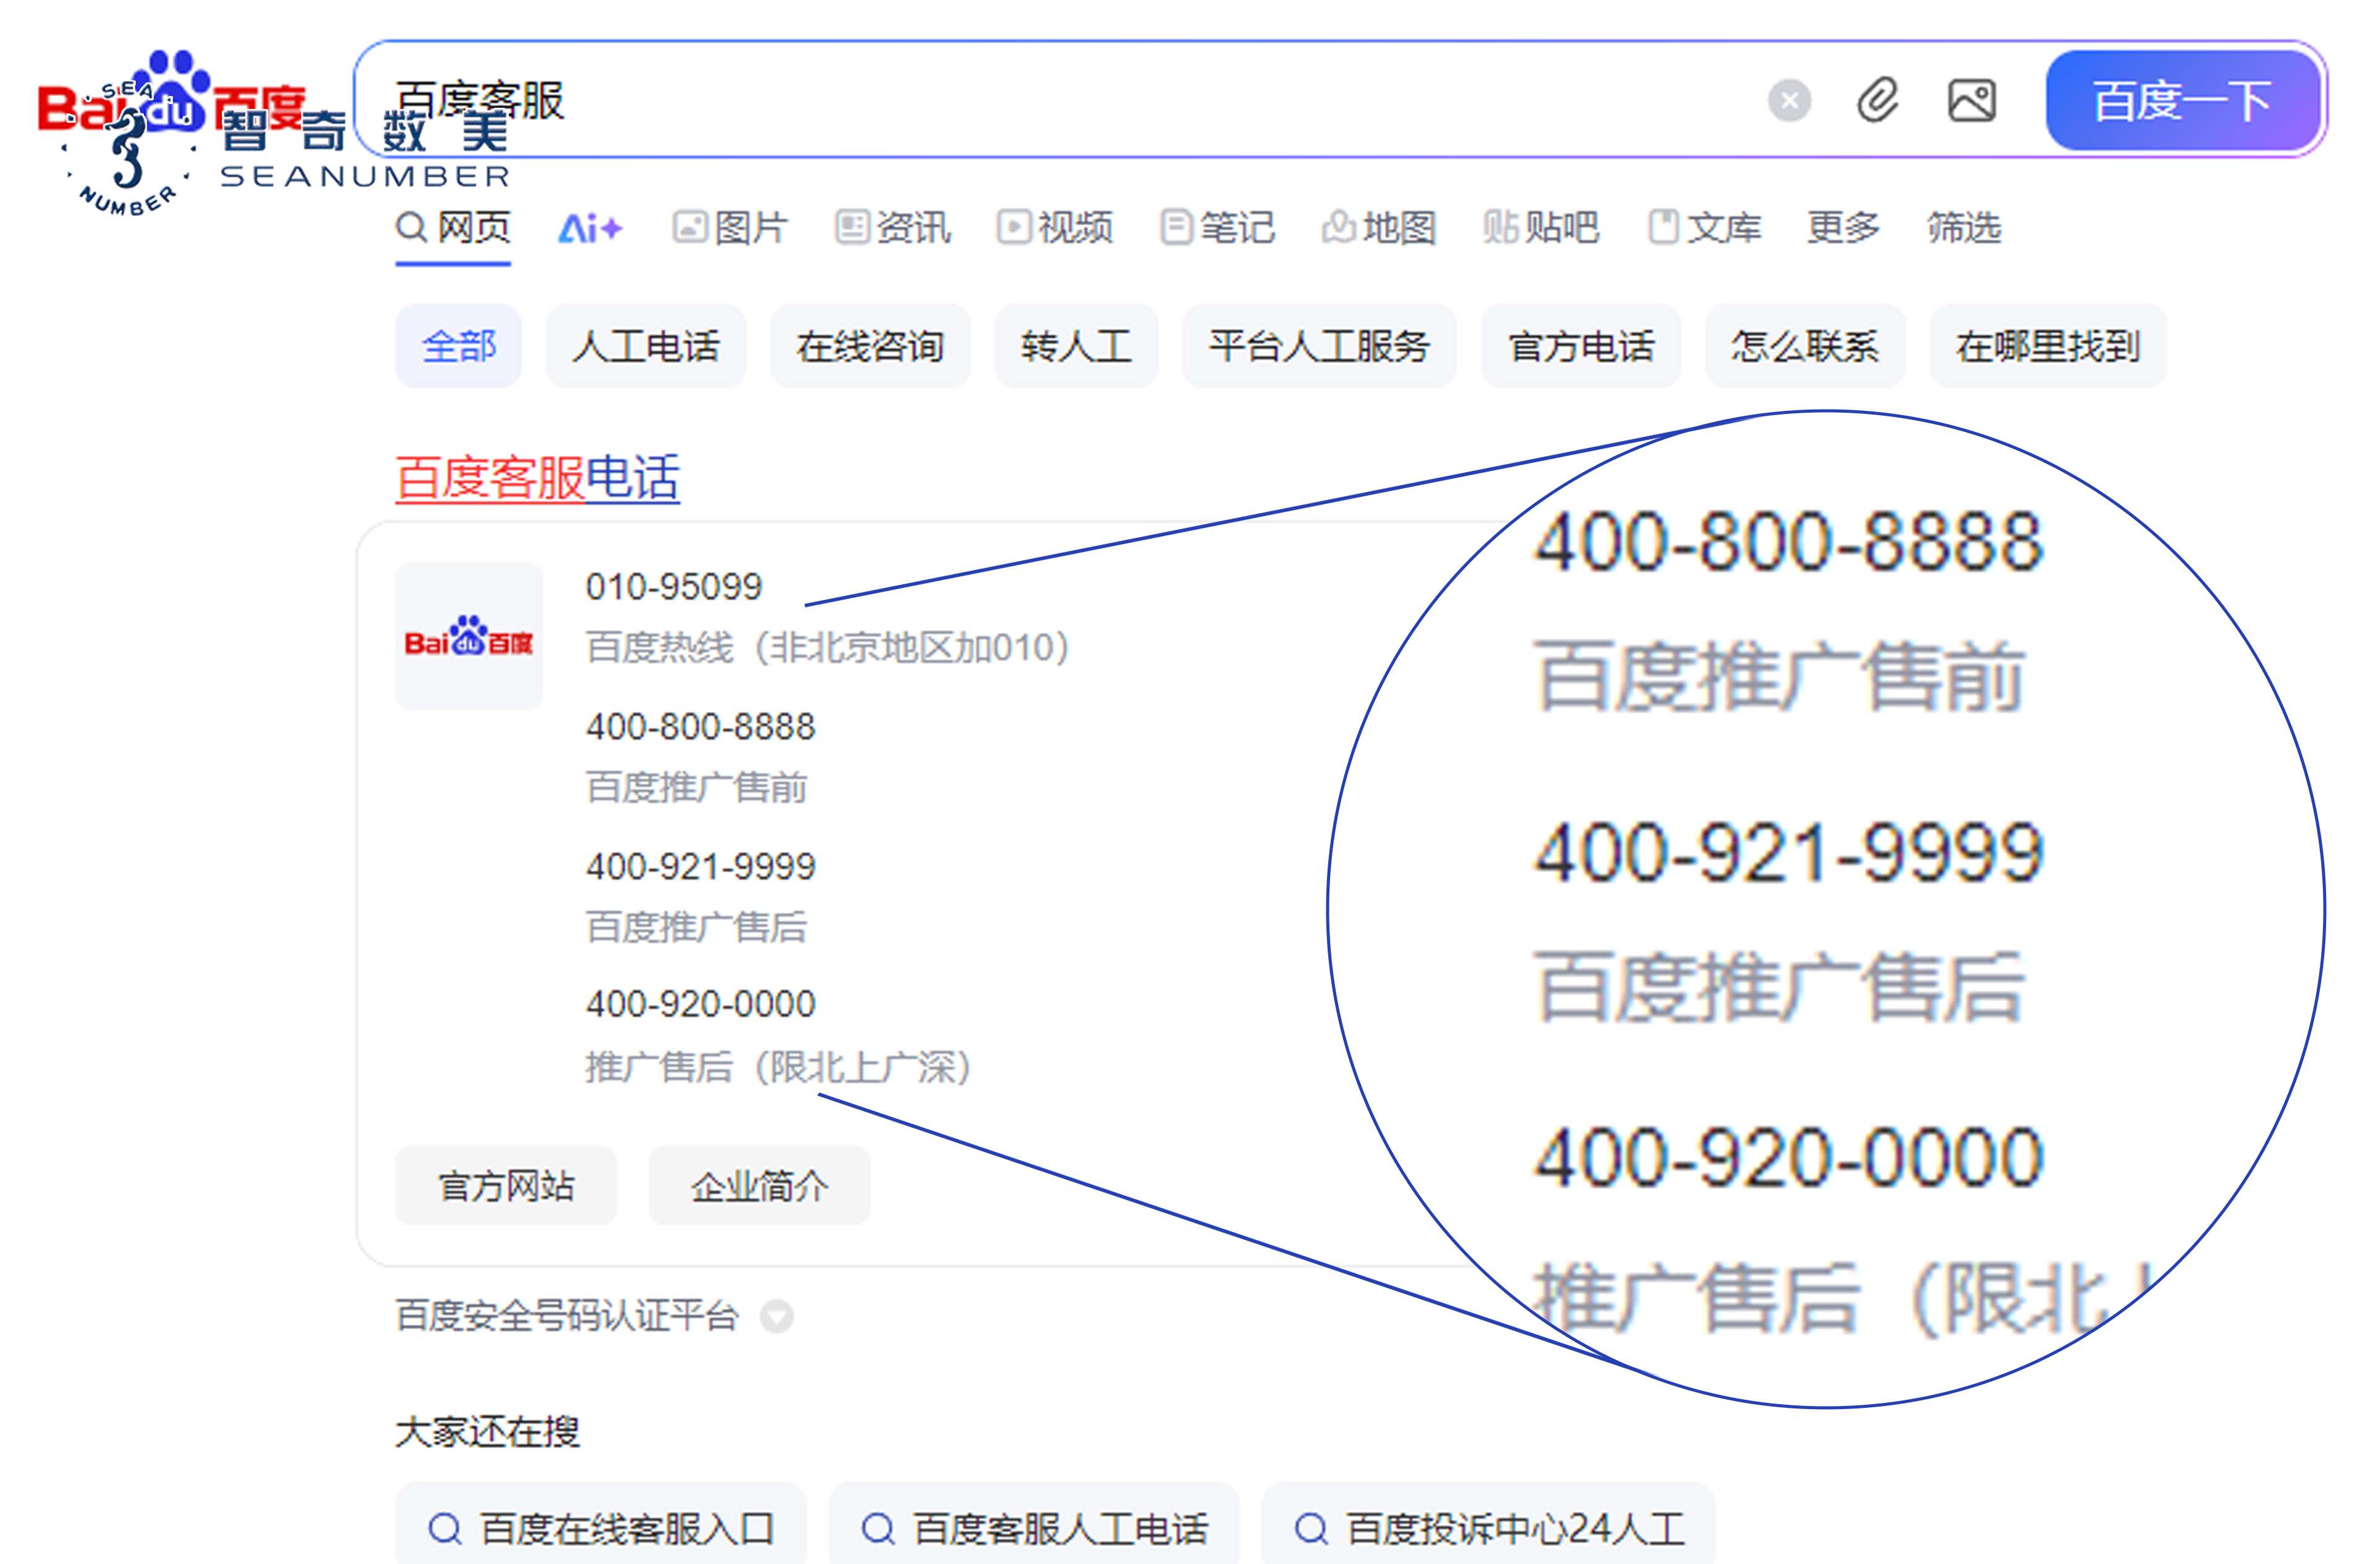Open the 筛选 filter option
Viewport: 2380px width, 1564px height.
(1964, 228)
